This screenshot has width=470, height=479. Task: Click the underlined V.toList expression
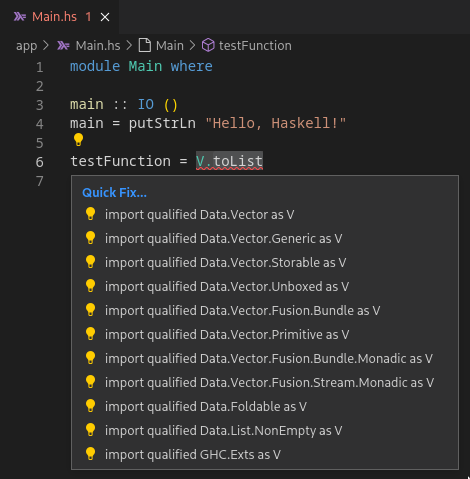(x=229, y=161)
